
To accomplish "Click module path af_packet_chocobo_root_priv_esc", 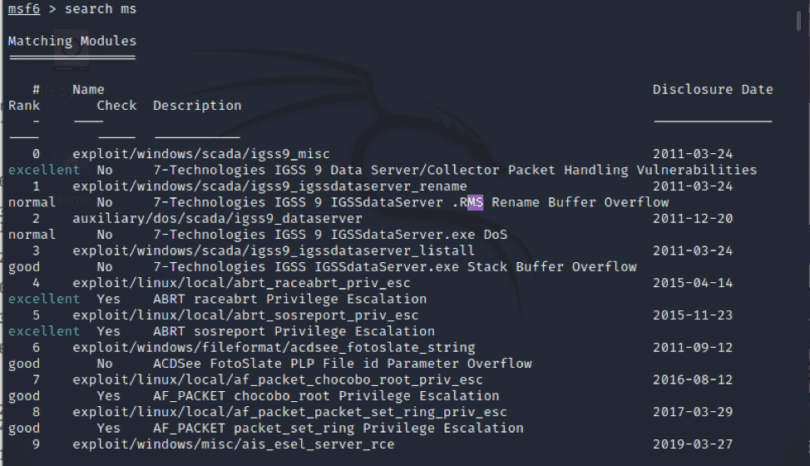I will click(x=277, y=380).
